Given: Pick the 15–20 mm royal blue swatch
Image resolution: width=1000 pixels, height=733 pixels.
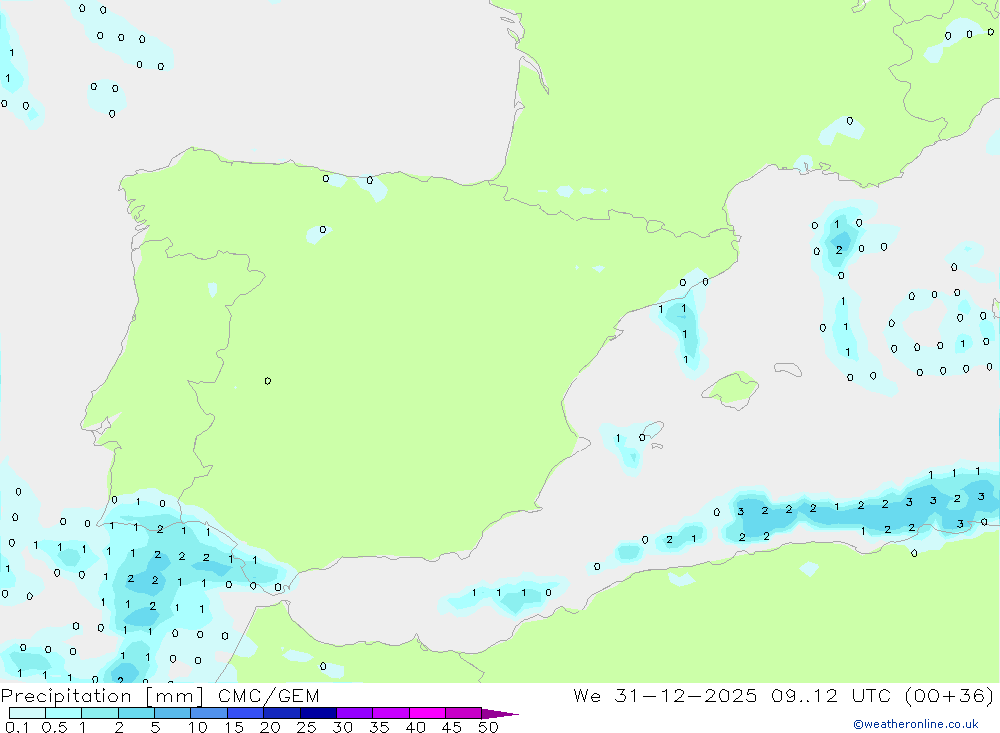Looking at the screenshot, I should [246, 713].
